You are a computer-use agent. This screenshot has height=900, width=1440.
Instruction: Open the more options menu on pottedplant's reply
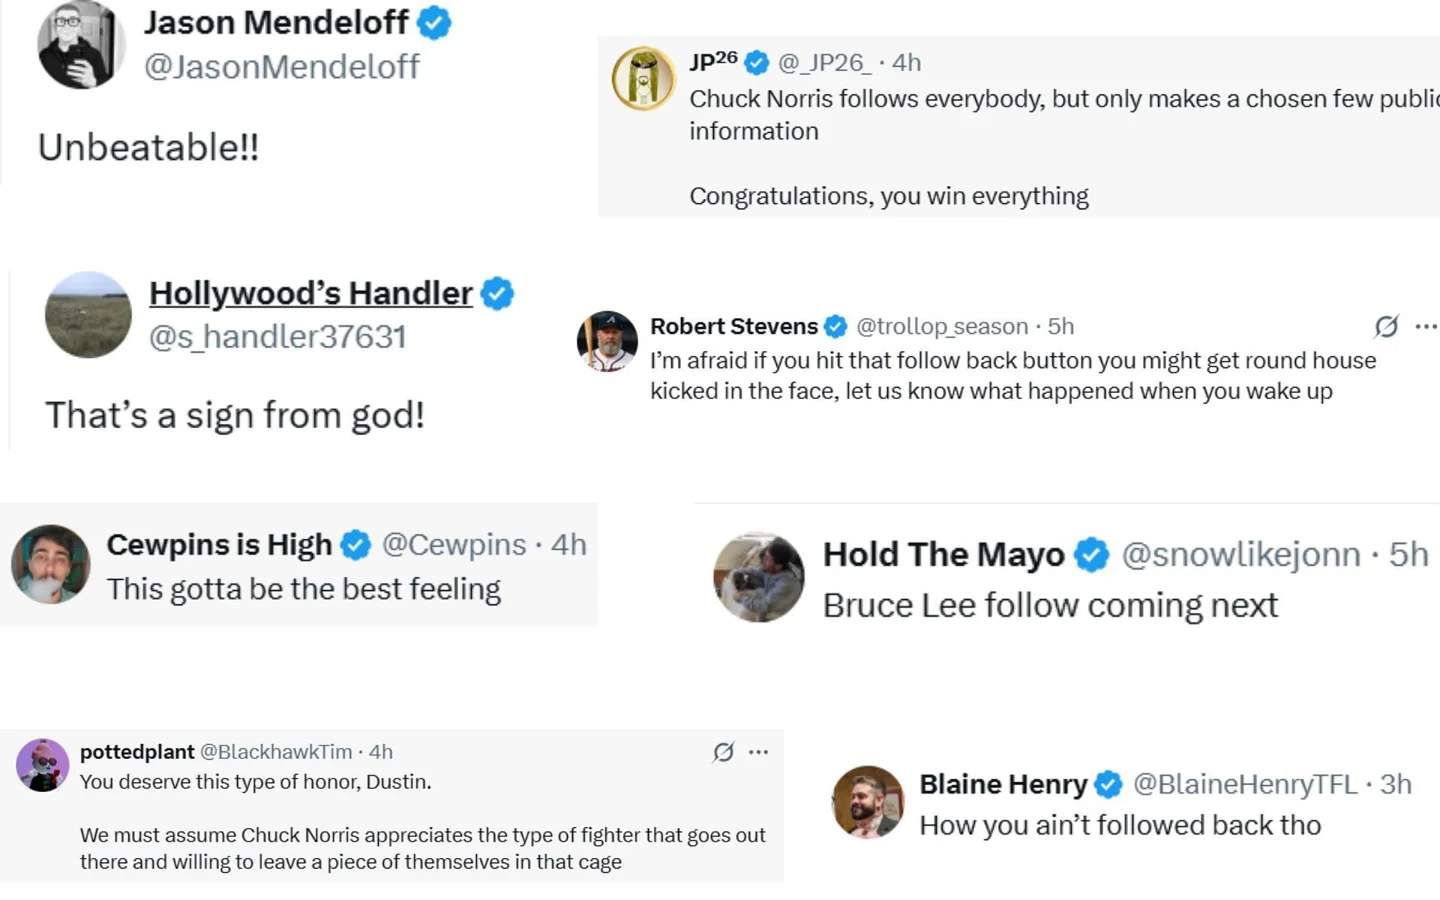759,752
